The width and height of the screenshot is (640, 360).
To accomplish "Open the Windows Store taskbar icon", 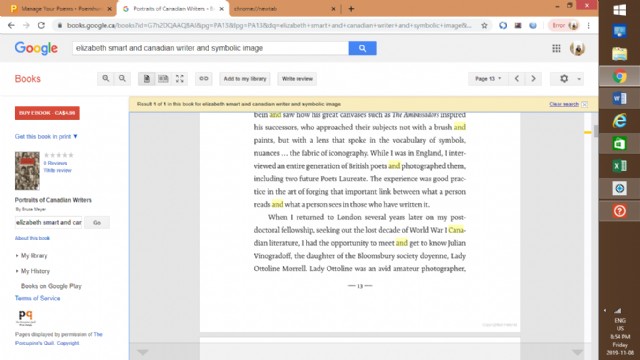I will tap(620, 143).
